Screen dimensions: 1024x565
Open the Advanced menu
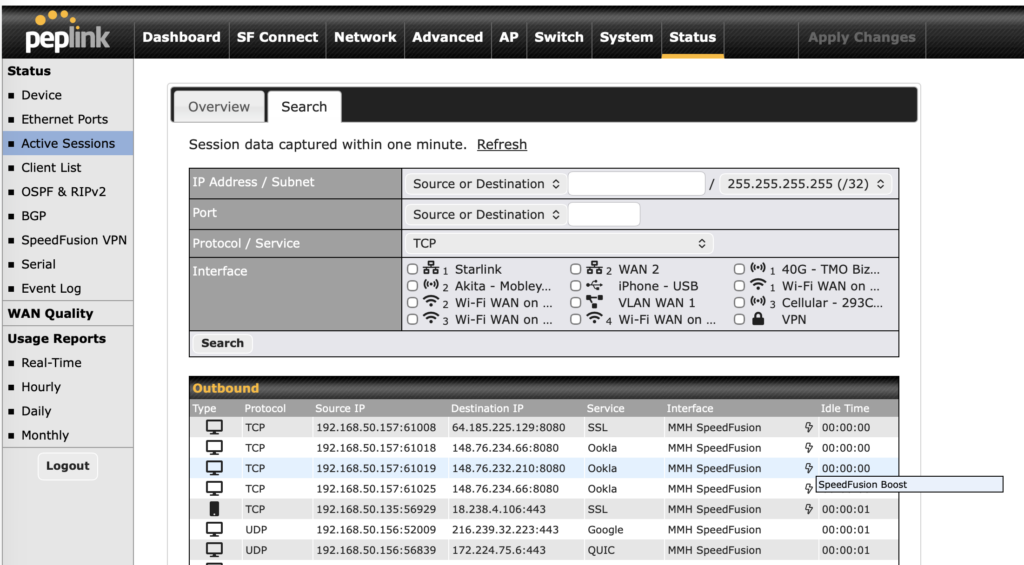(447, 37)
